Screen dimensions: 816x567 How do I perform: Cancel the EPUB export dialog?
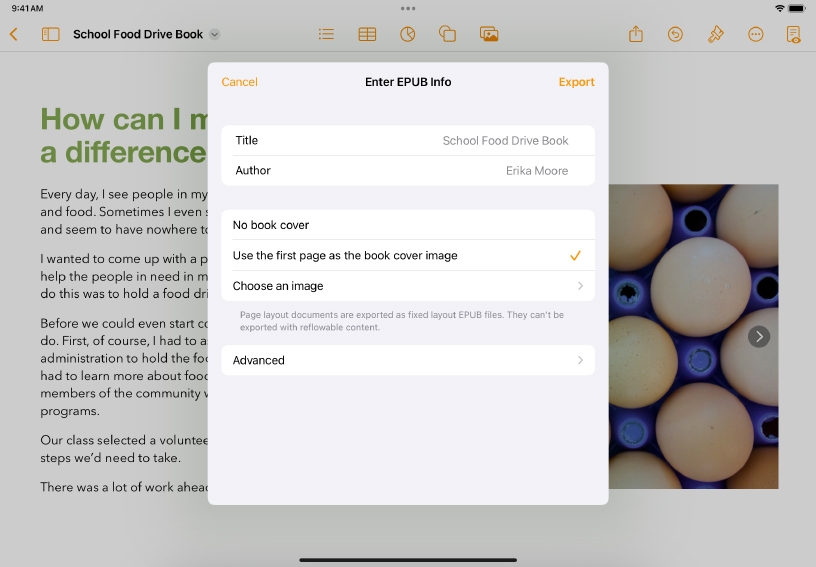pyautogui.click(x=239, y=82)
